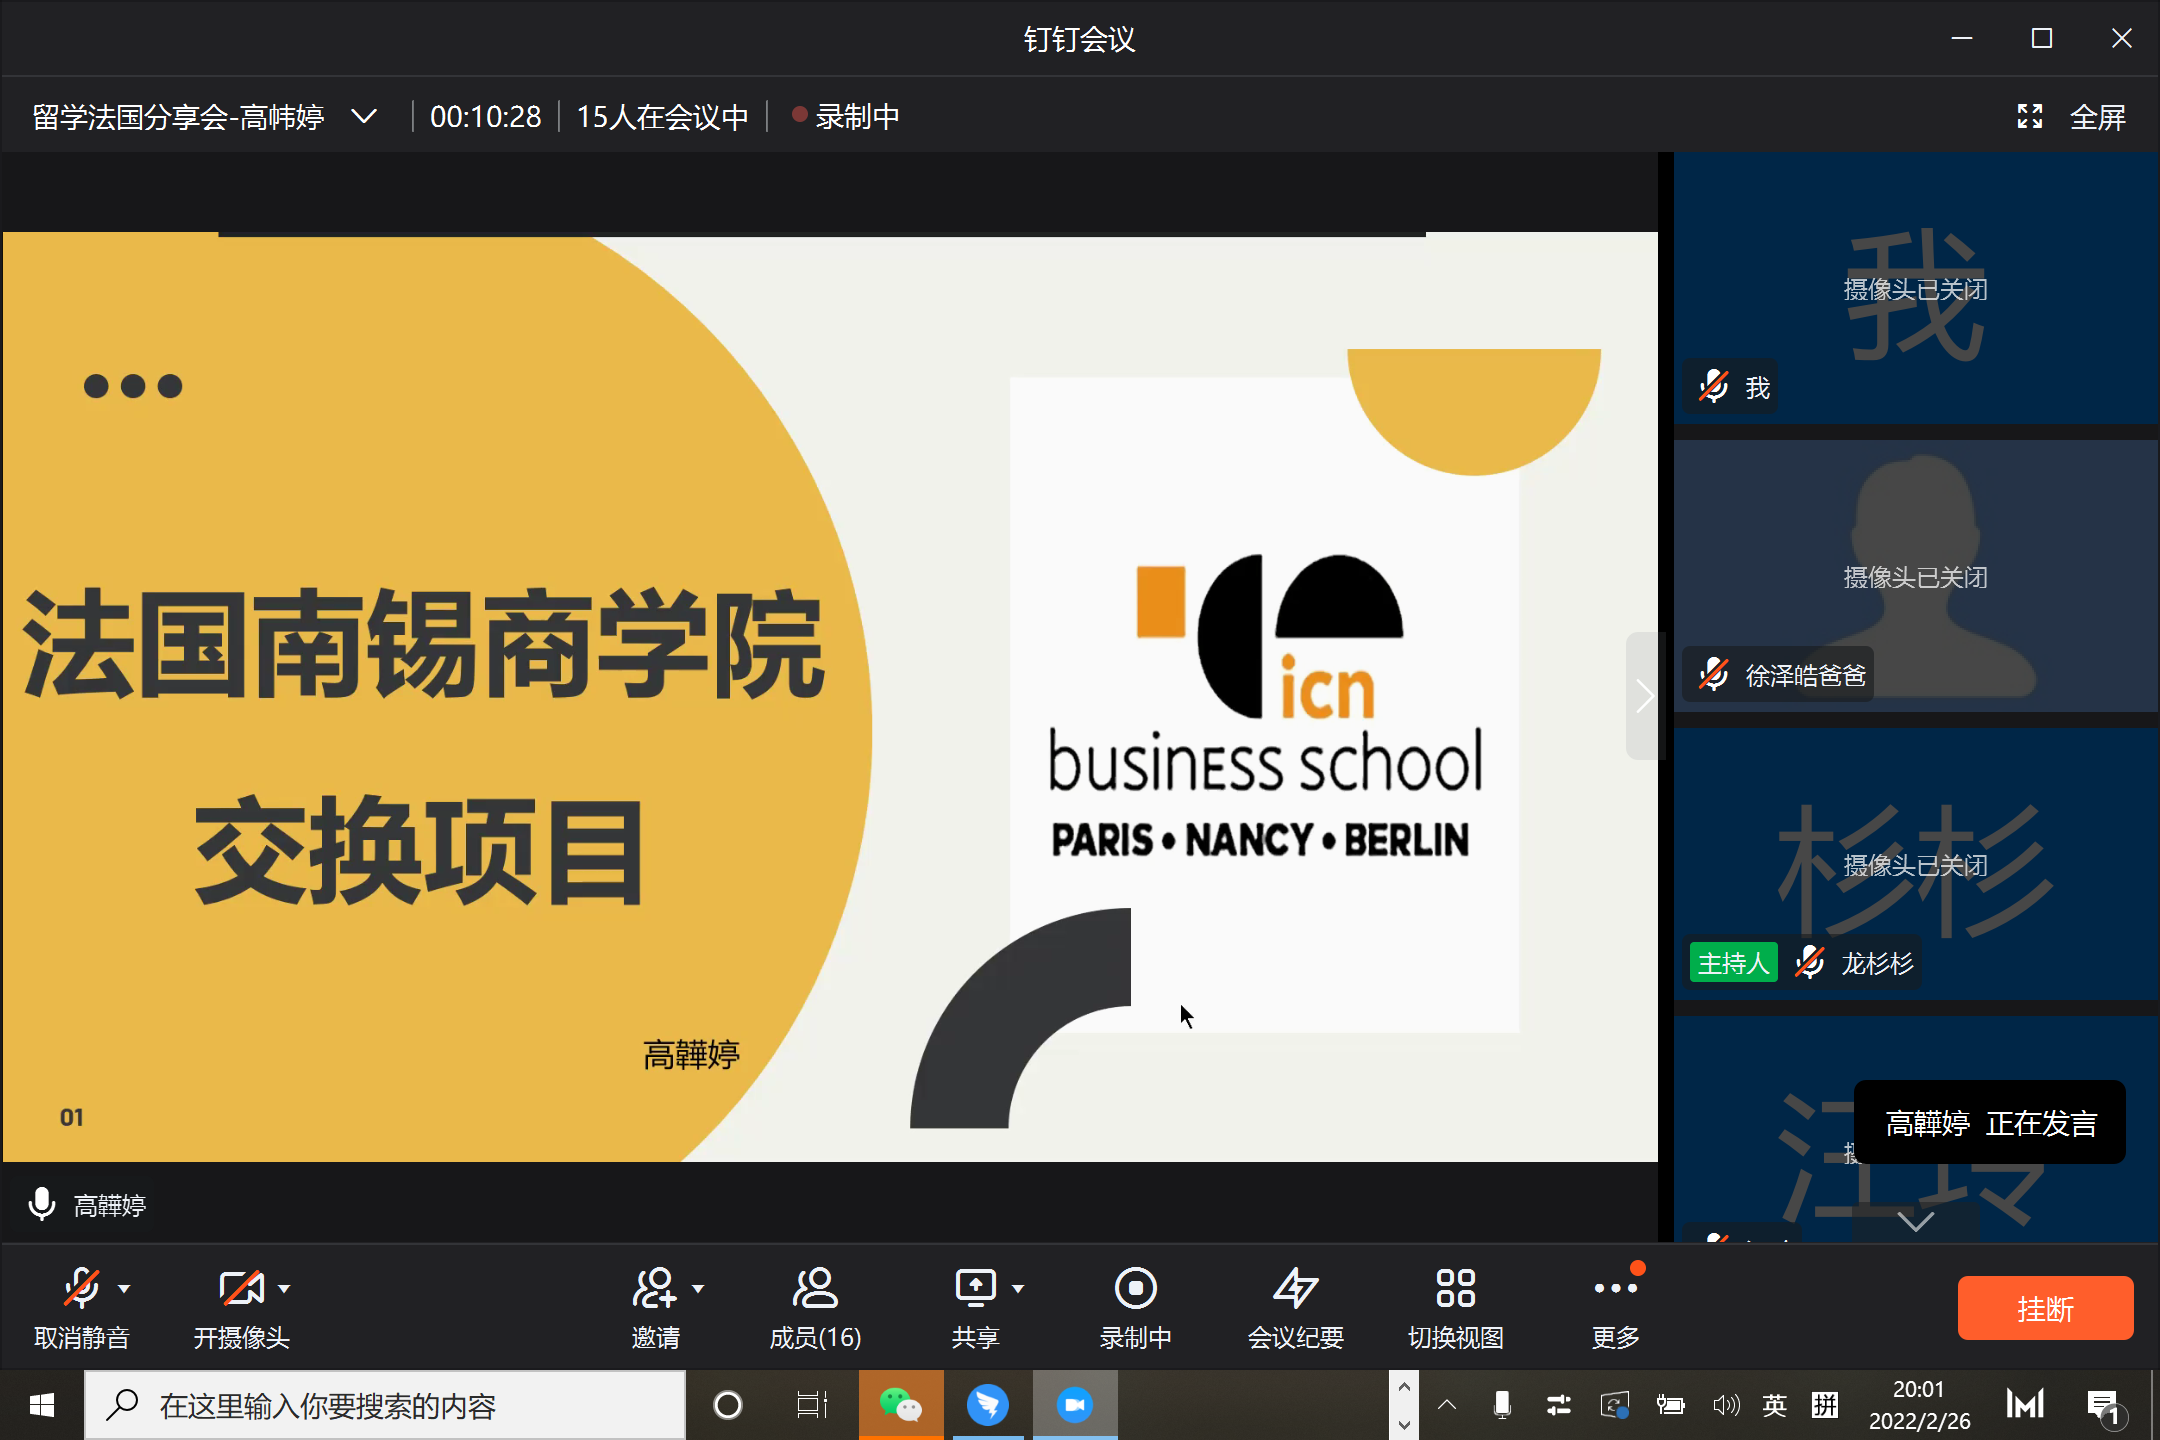The width and height of the screenshot is (2160, 1440).
Task: Open the system volume icon in the tray
Action: 1725,1405
